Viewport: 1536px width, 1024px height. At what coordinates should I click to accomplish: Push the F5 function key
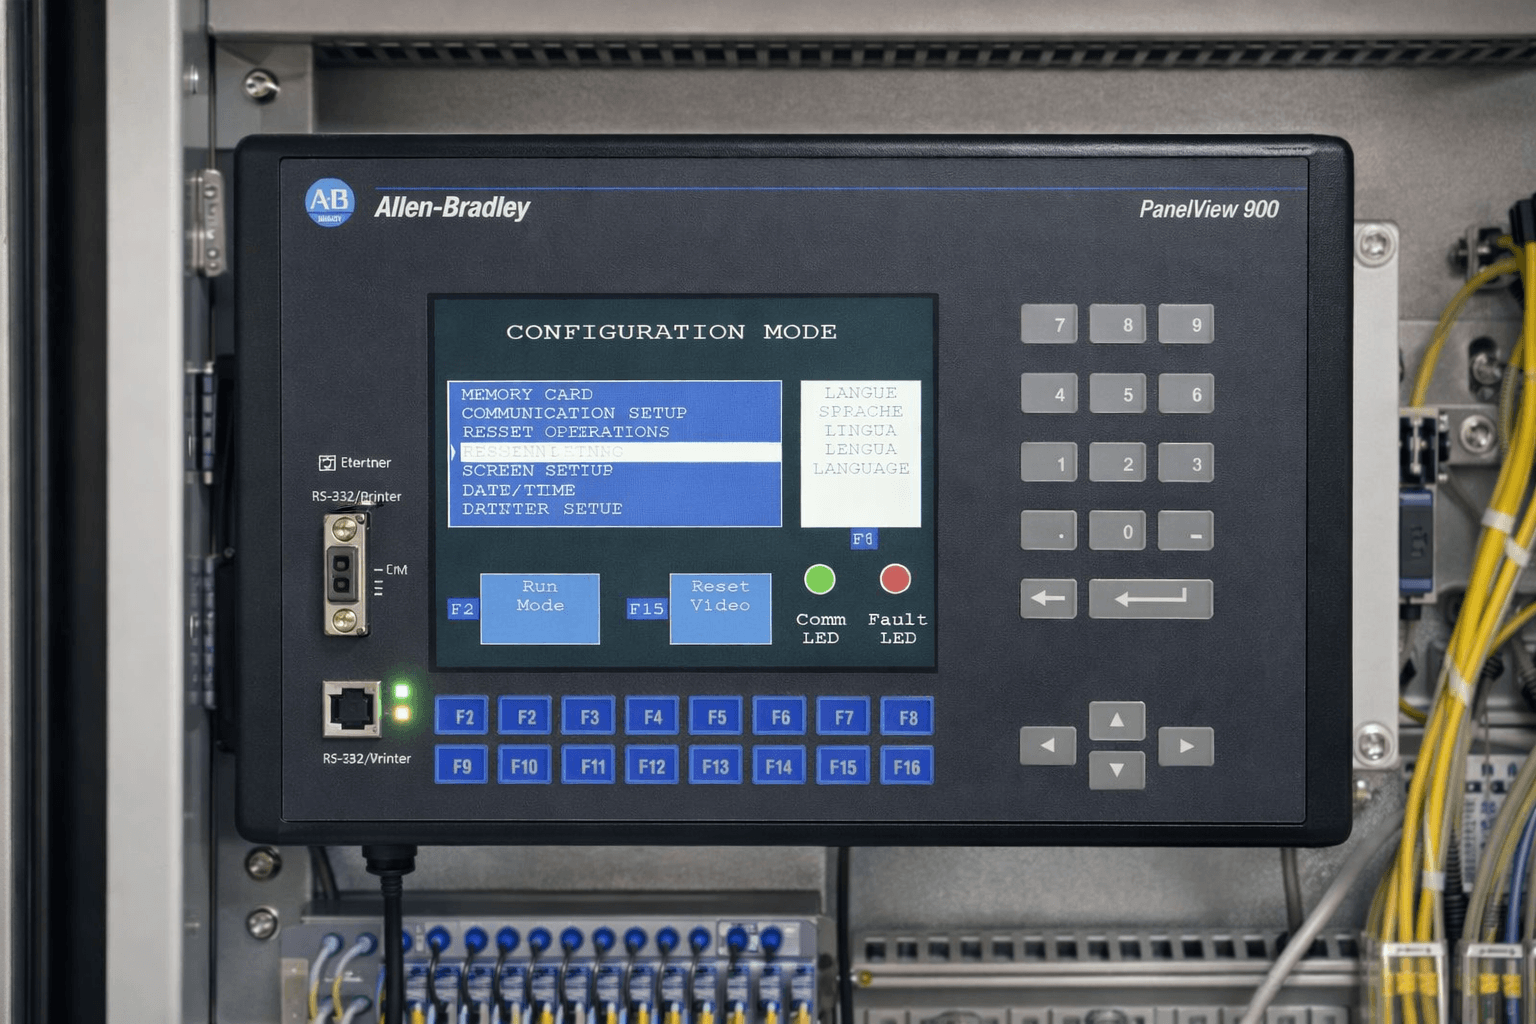(716, 717)
